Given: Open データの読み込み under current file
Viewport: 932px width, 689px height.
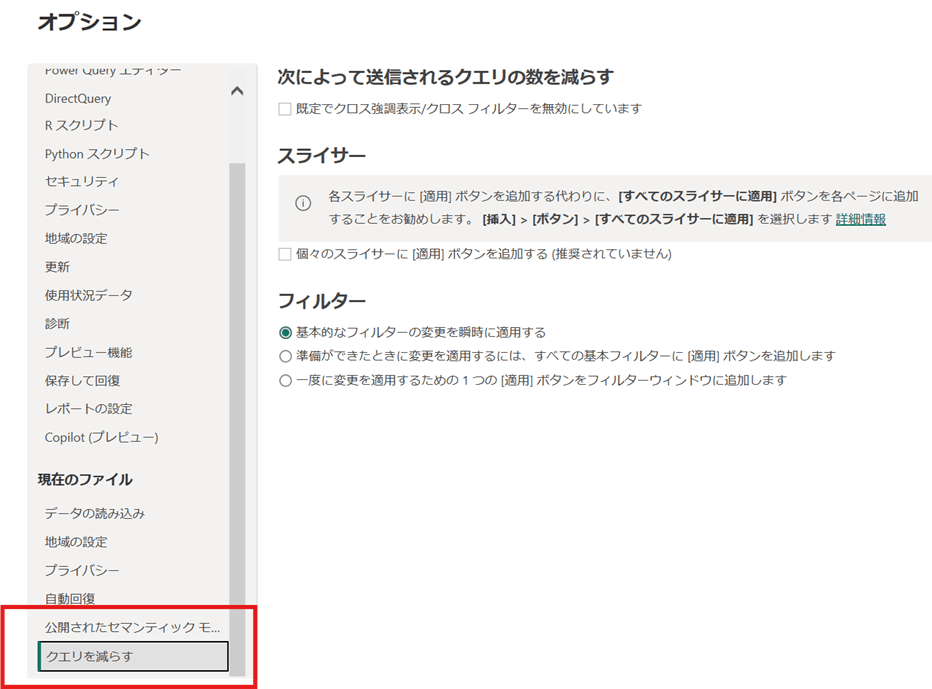Looking at the screenshot, I should (95, 513).
